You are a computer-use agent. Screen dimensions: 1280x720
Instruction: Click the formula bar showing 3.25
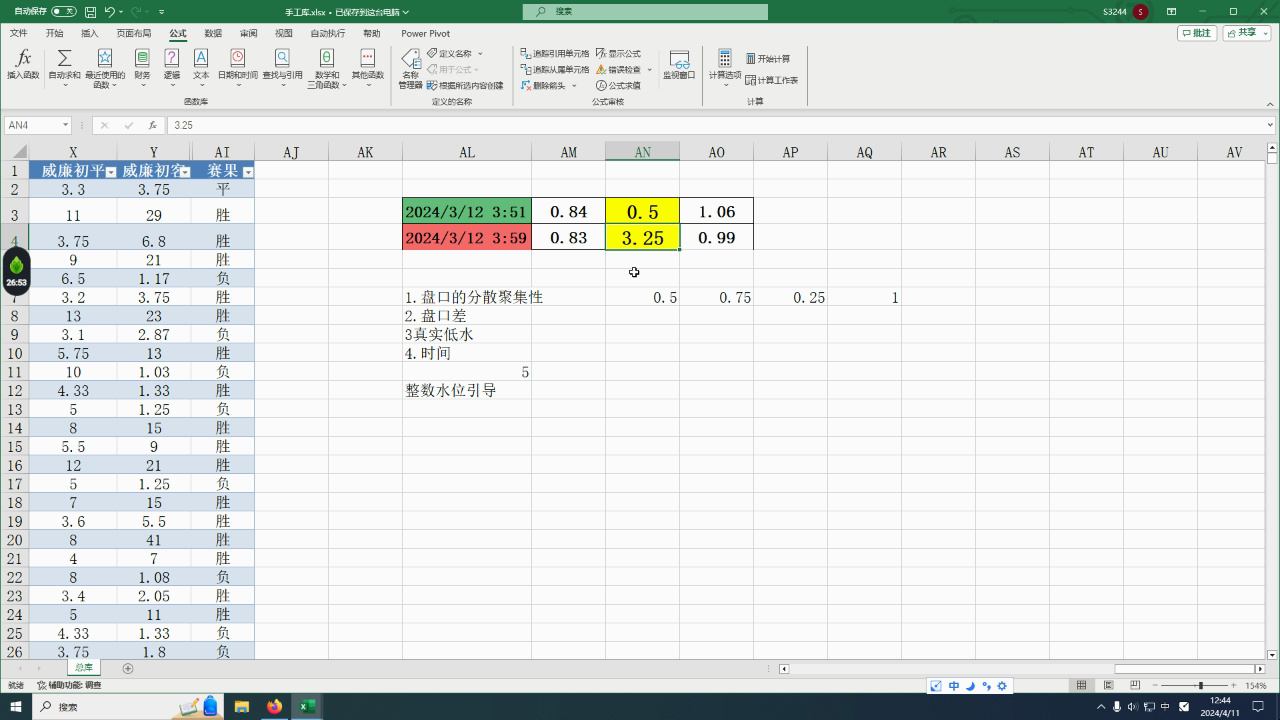(715, 125)
